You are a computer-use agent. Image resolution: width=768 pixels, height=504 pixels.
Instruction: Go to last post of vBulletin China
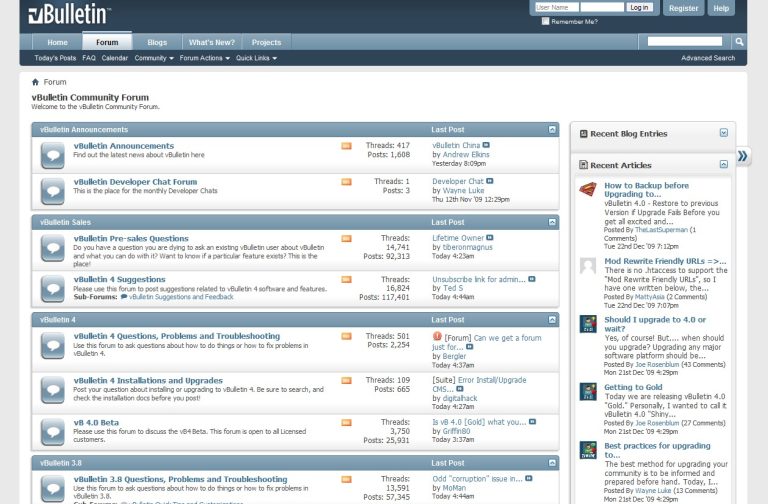tap(487, 145)
